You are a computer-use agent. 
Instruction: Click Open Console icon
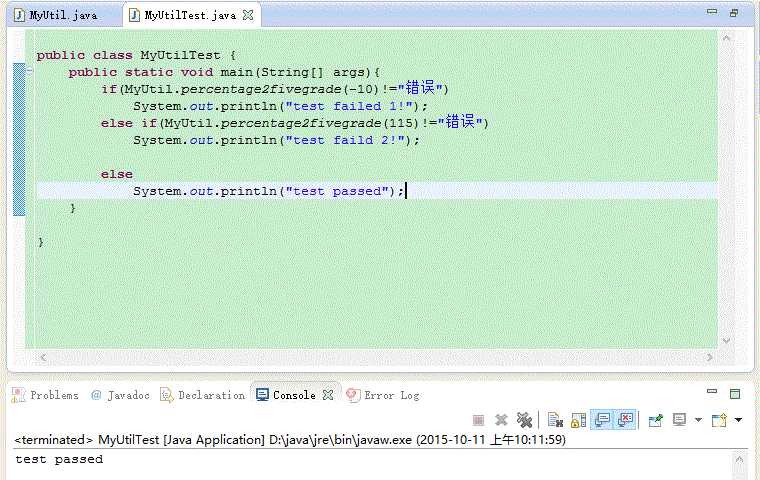pyautogui.click(x=719, y=420)
